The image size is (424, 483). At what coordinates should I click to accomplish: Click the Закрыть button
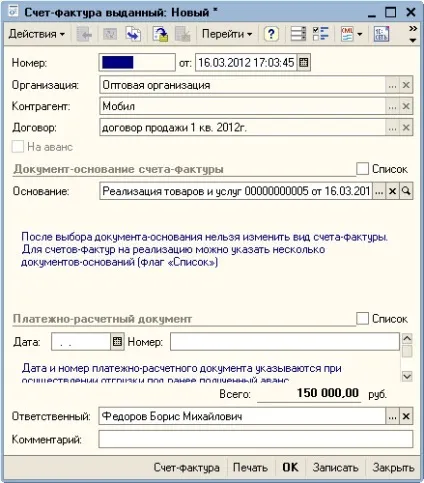pyautogui.click(x=393, y=467)
